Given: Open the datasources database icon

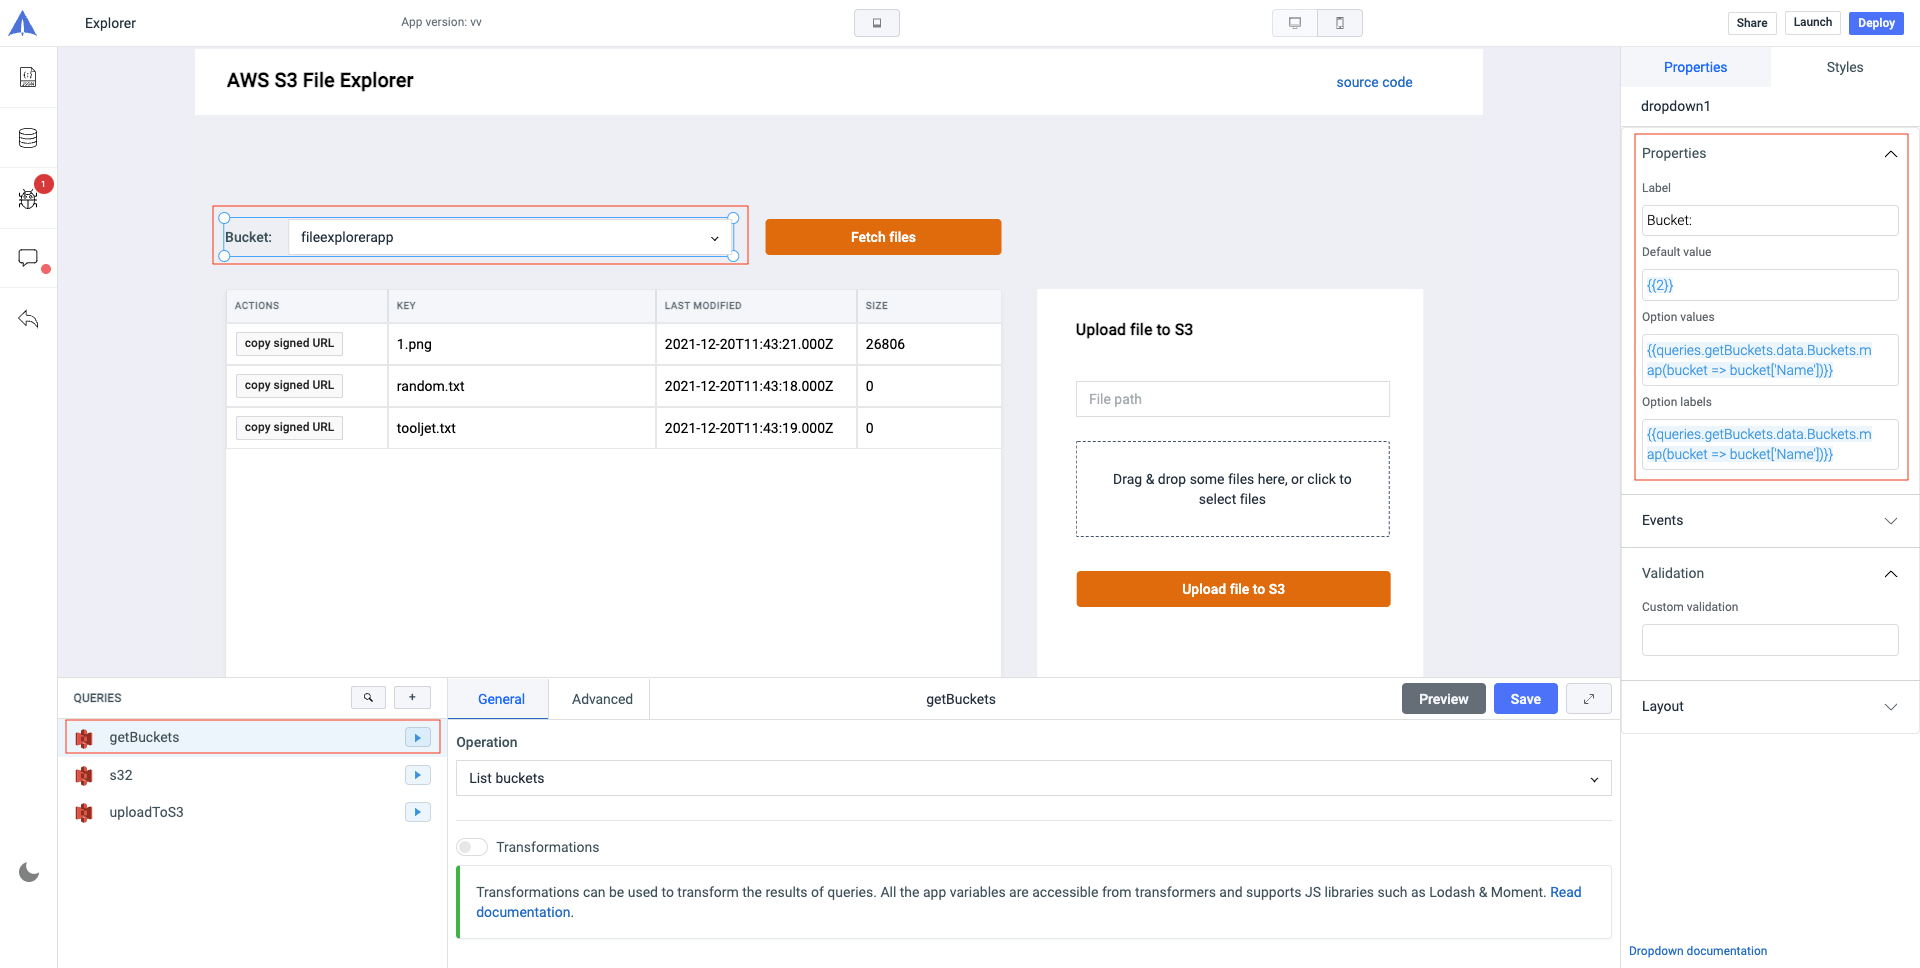Looking at the screenshot, I should (28, 138).
